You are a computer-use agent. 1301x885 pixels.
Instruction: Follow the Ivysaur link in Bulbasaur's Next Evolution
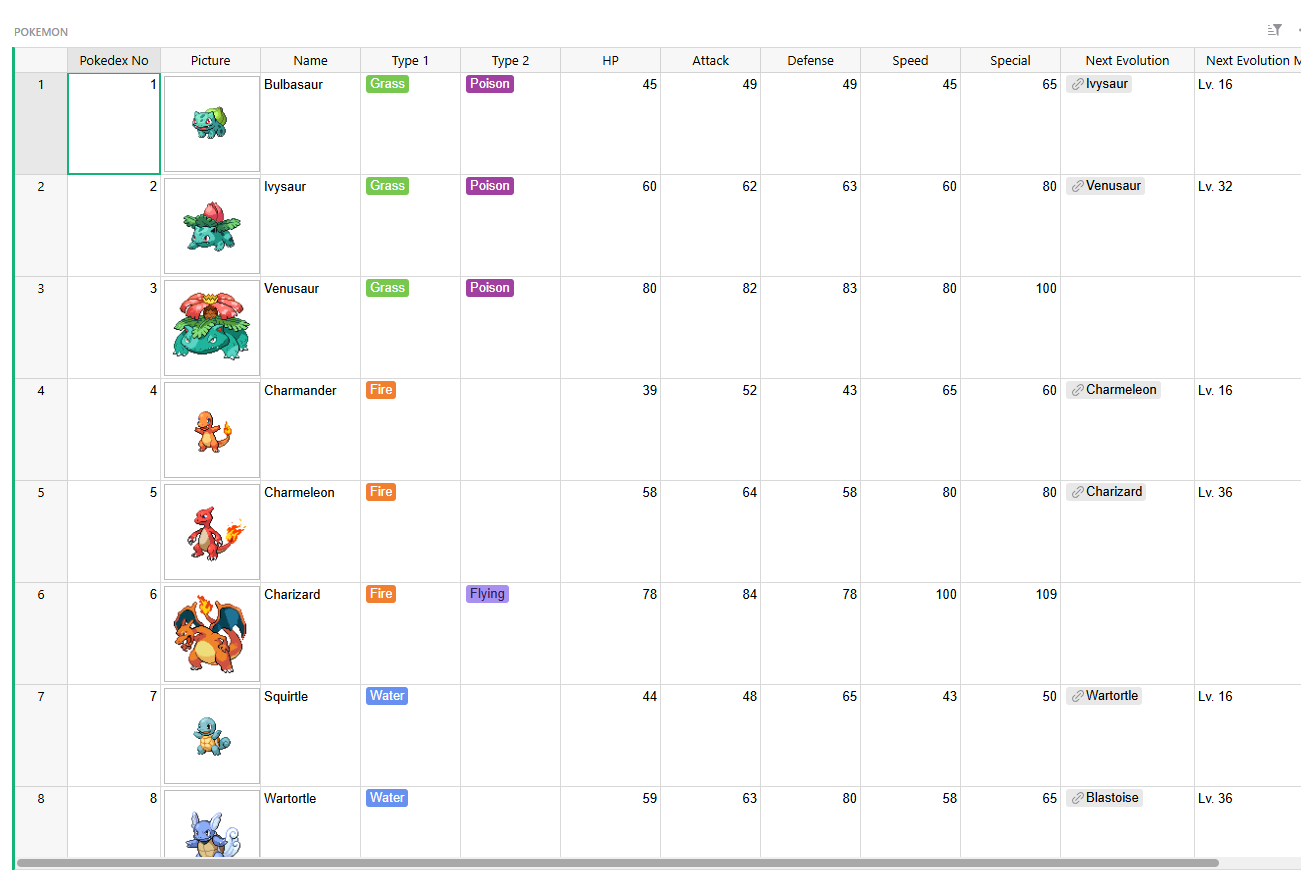point(1099,84)
